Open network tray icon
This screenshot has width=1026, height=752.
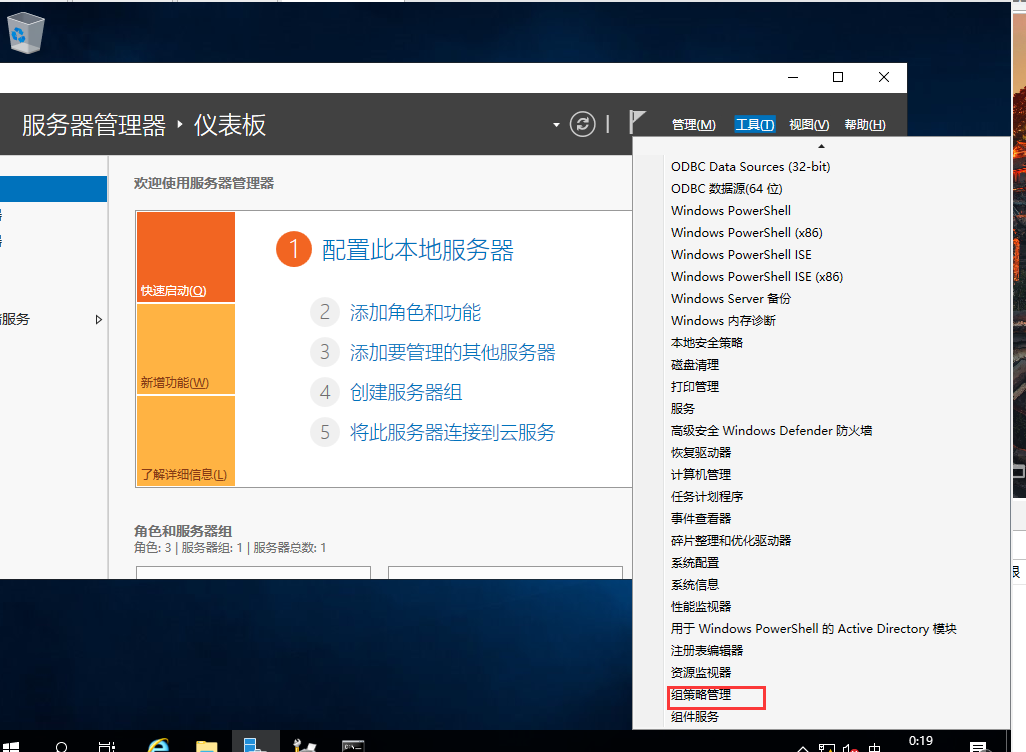pyautogui.click(x=827, y=747)
